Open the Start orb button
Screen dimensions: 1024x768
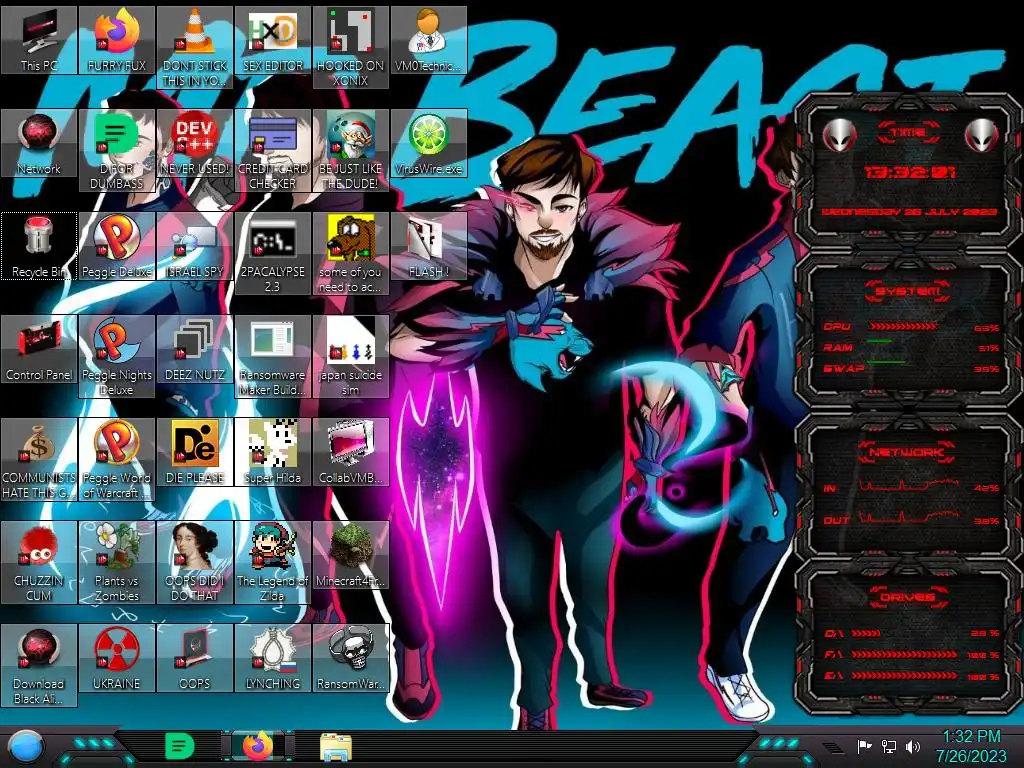26,747
